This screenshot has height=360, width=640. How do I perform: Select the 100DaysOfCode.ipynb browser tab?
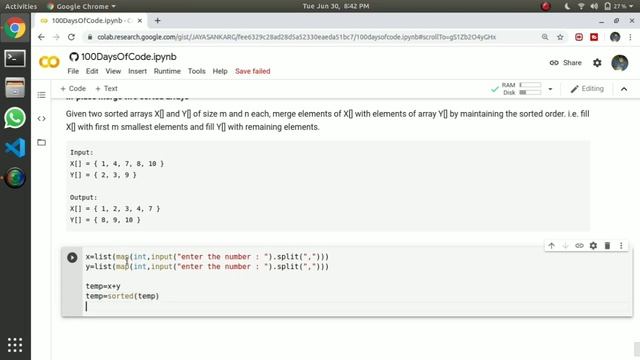[91, 20]
